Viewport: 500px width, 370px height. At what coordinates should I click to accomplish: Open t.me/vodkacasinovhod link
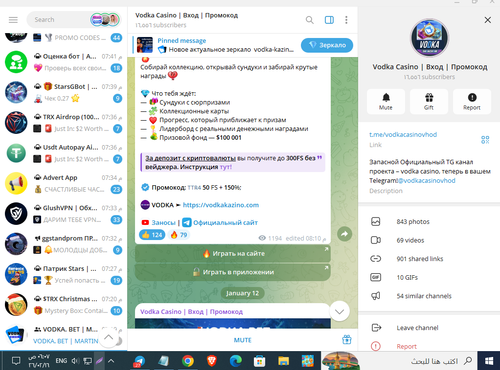point(403,135)
